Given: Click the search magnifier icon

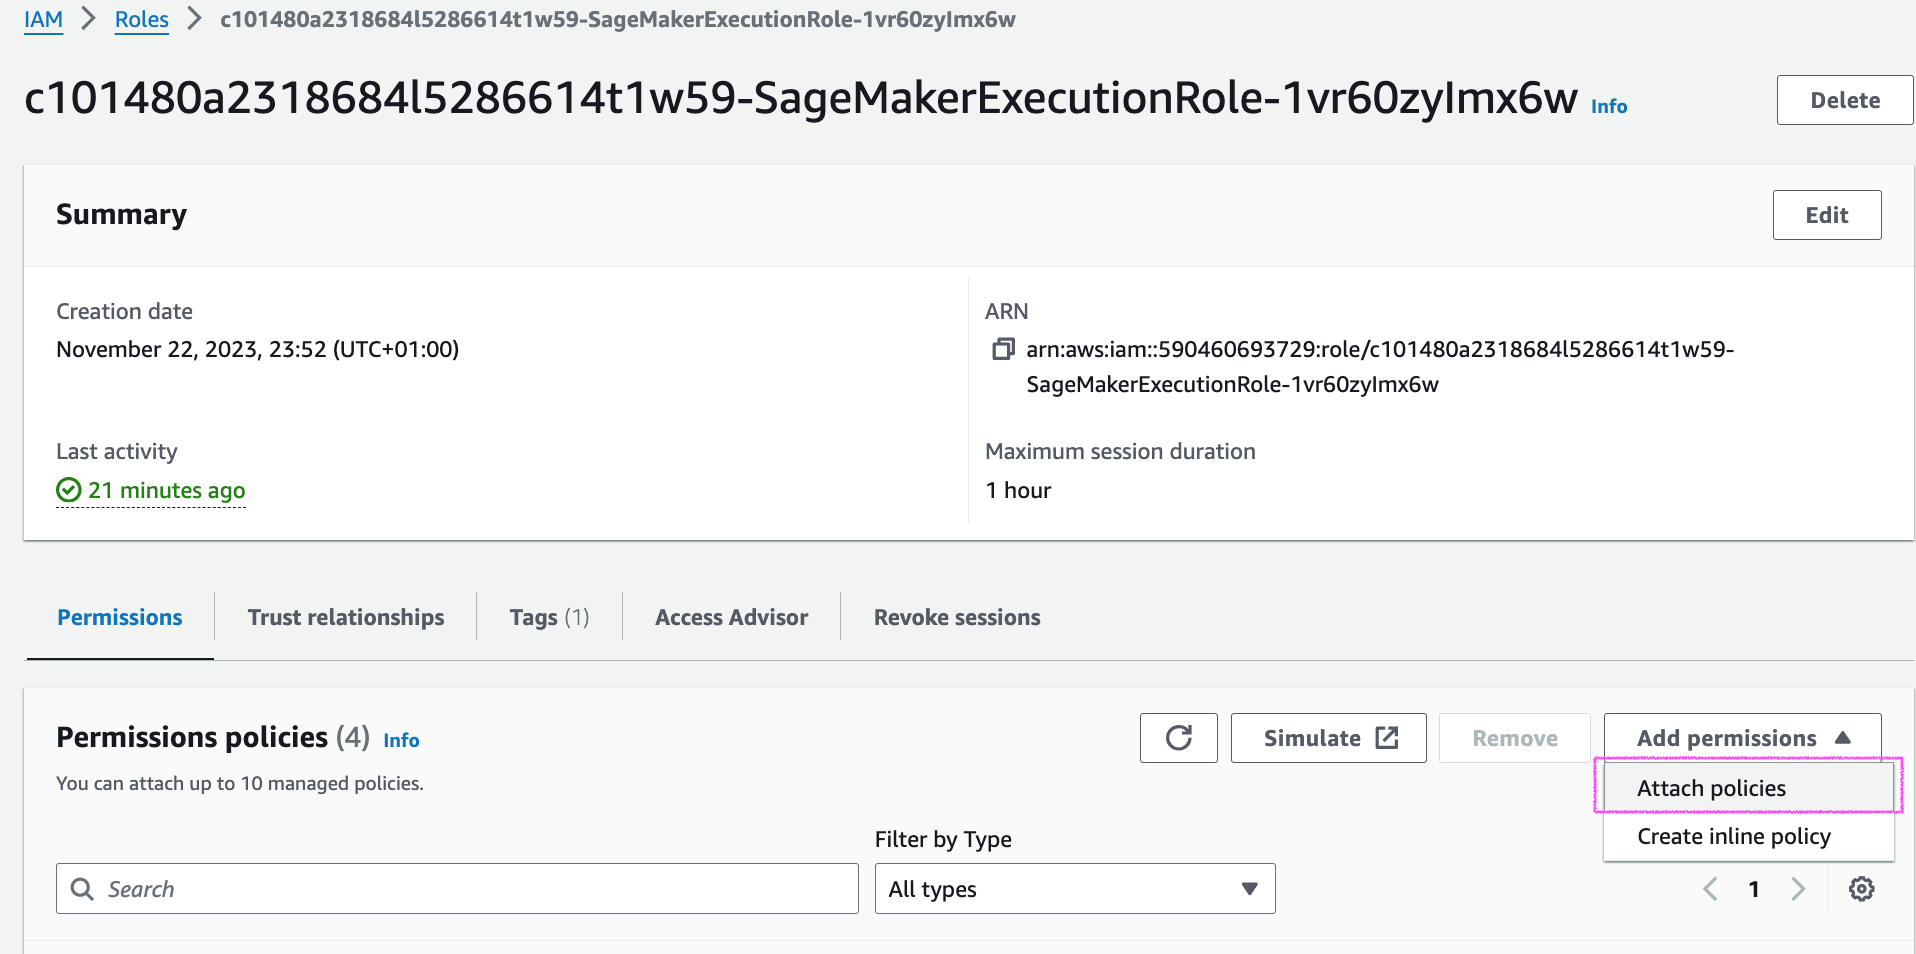Looking at the screenshot, I should pyautogui.click(x=82, y=889).
